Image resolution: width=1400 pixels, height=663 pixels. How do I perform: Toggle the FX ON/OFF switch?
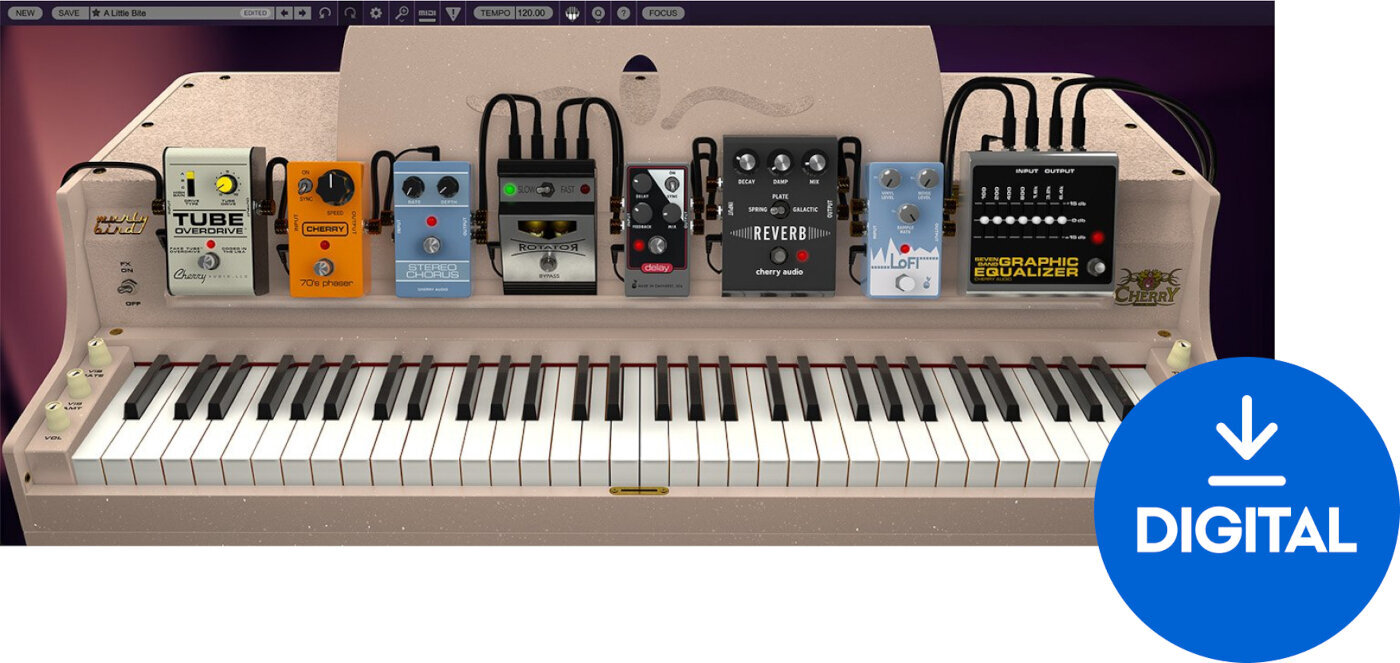(128, 286)
